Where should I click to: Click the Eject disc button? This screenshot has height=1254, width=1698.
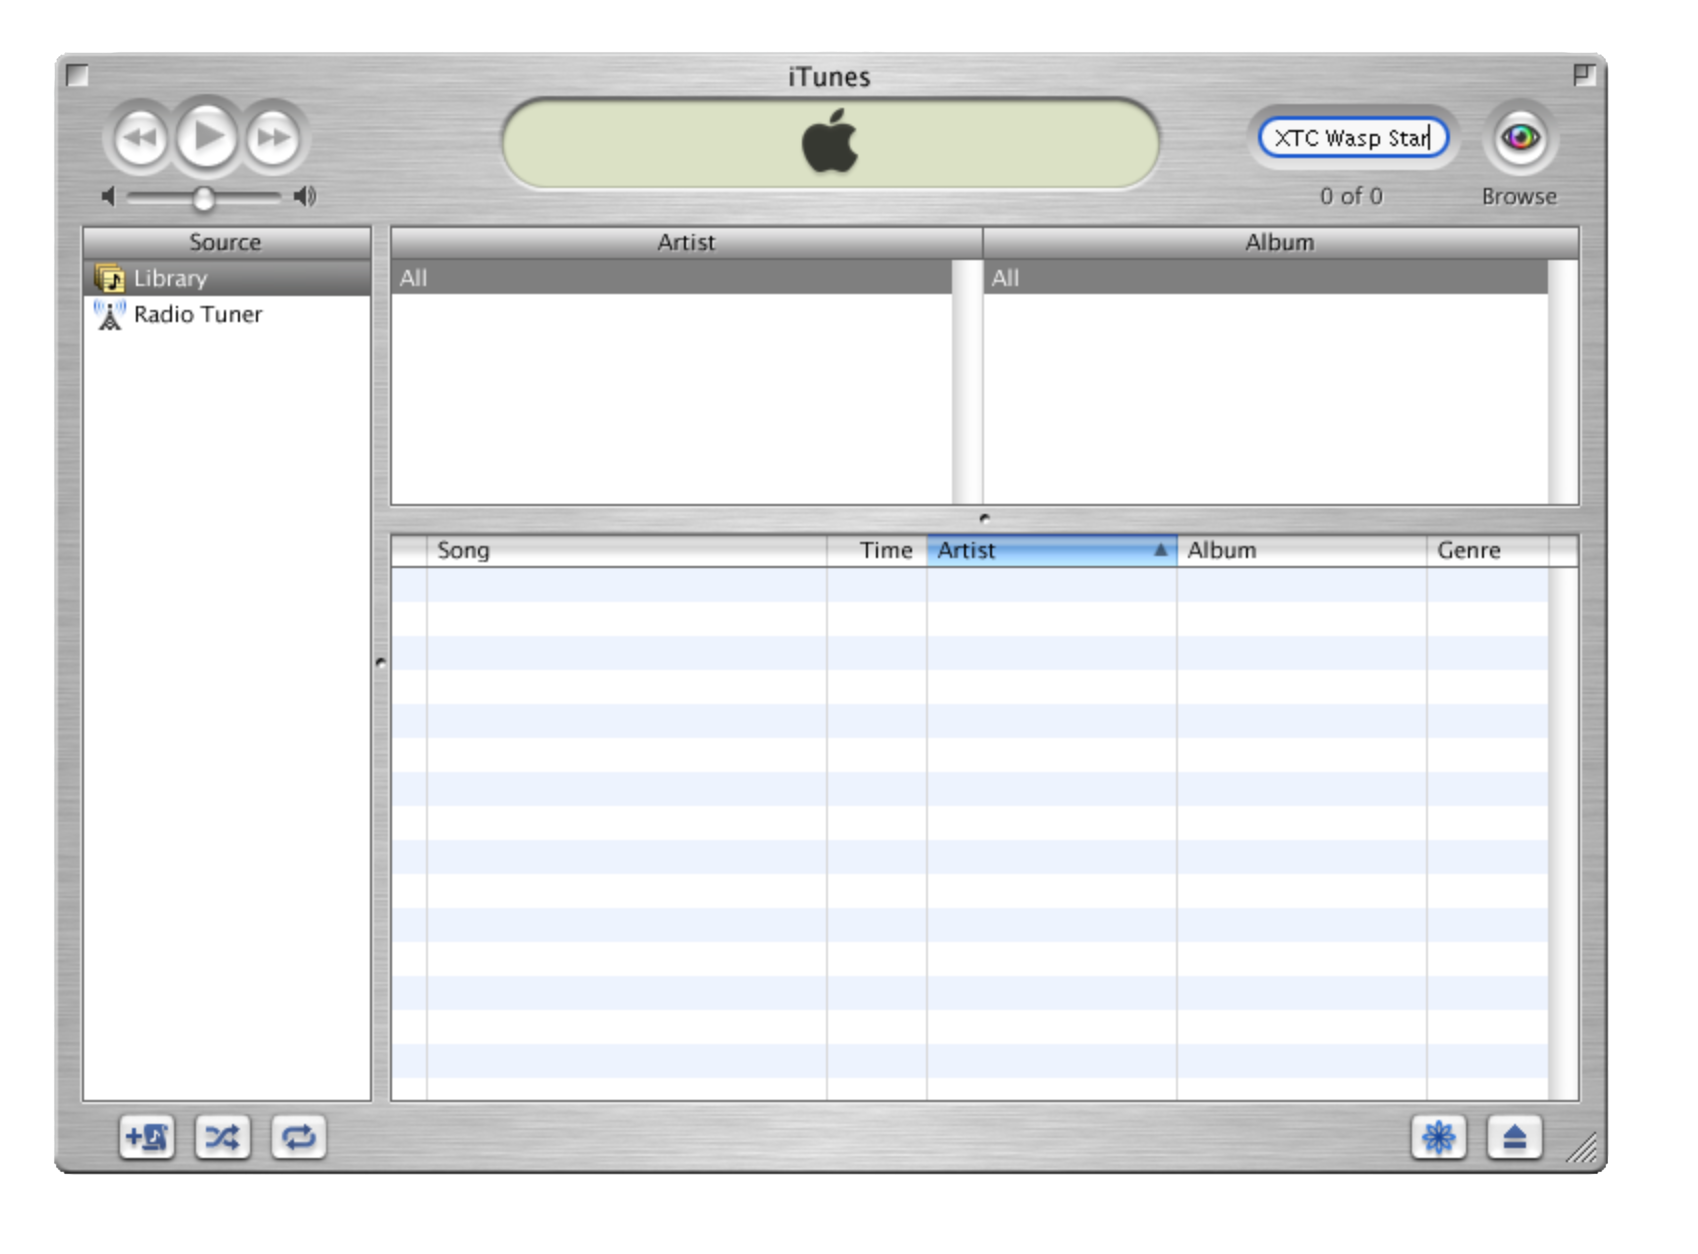tap(1514, 1137)
